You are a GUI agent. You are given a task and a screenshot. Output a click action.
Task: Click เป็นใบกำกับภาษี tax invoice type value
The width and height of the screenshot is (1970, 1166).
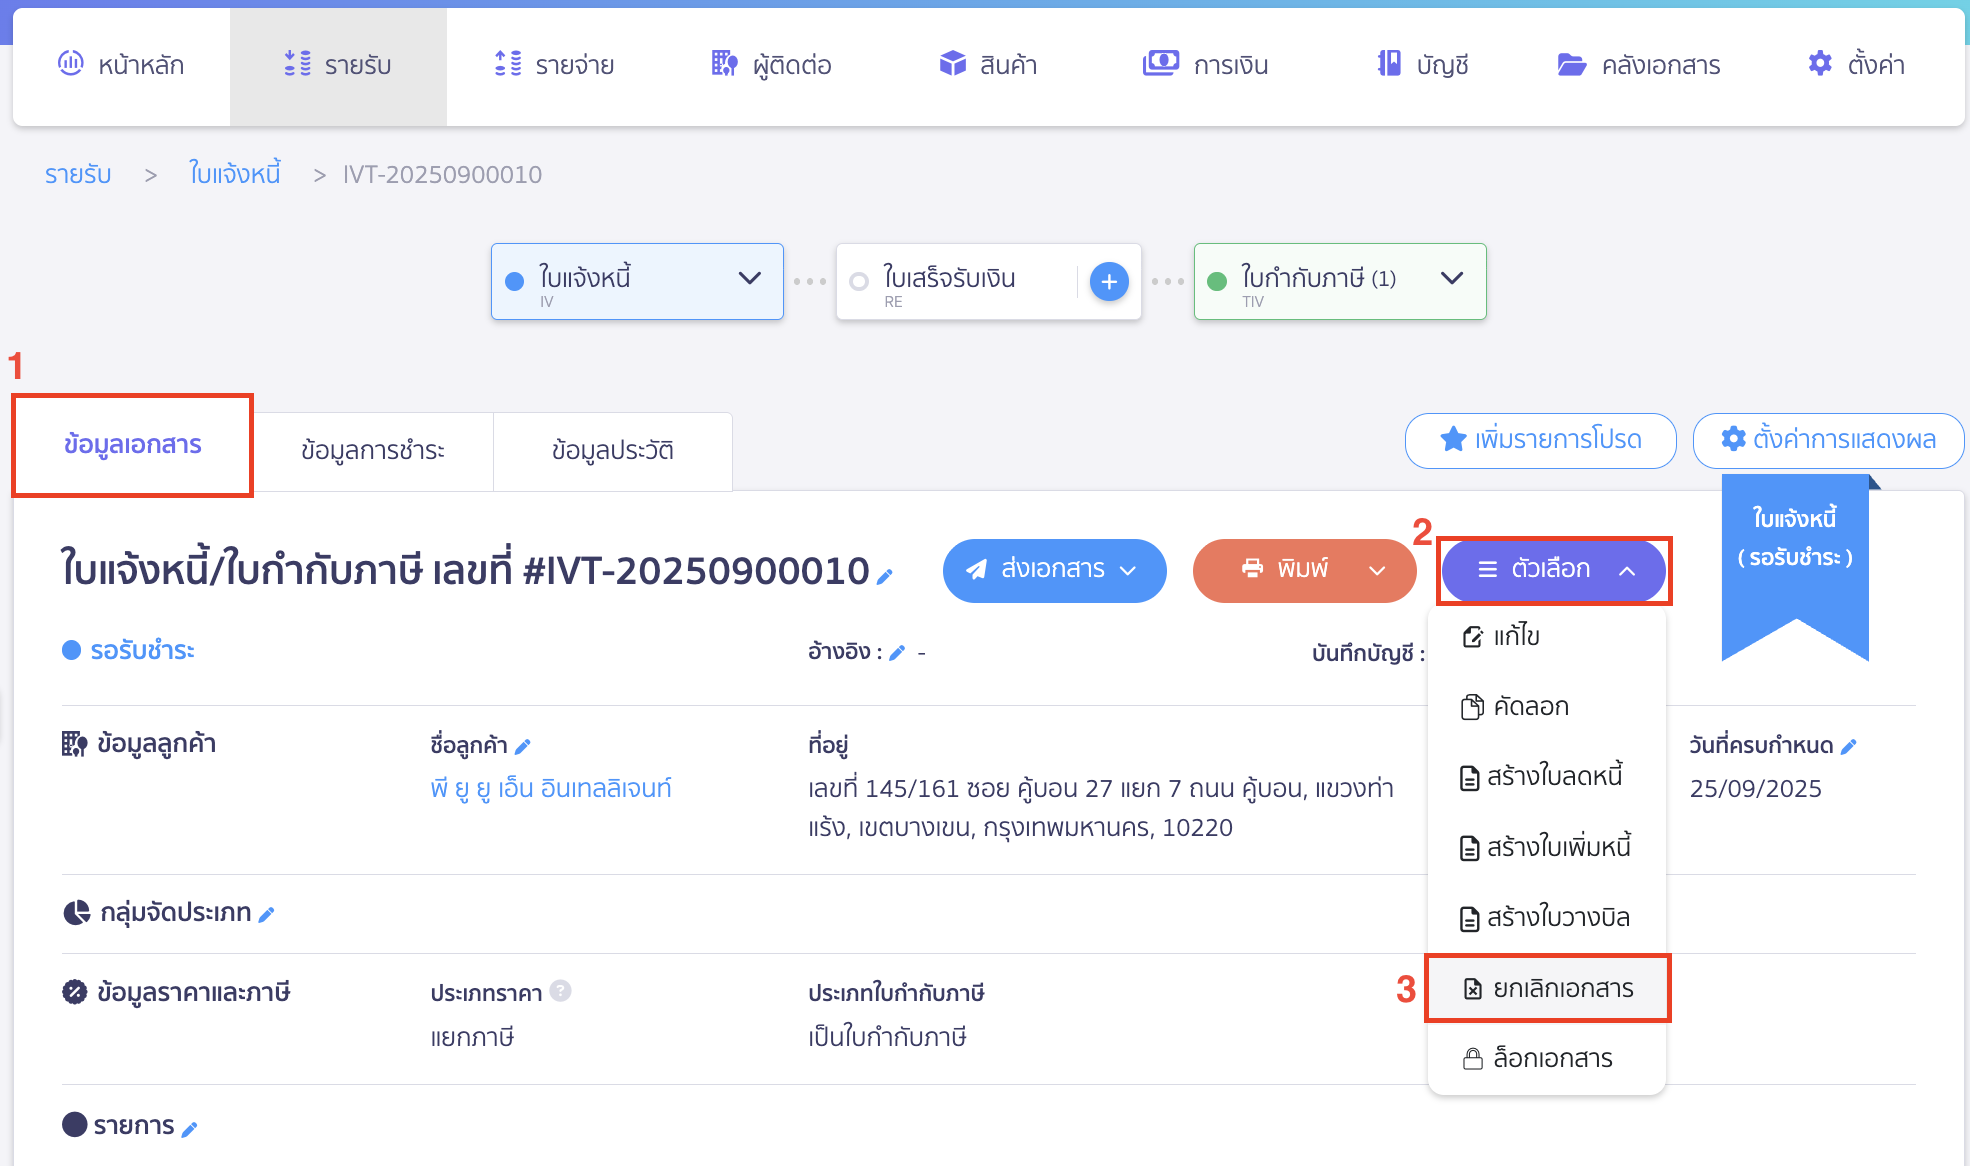click(887, 1037)
